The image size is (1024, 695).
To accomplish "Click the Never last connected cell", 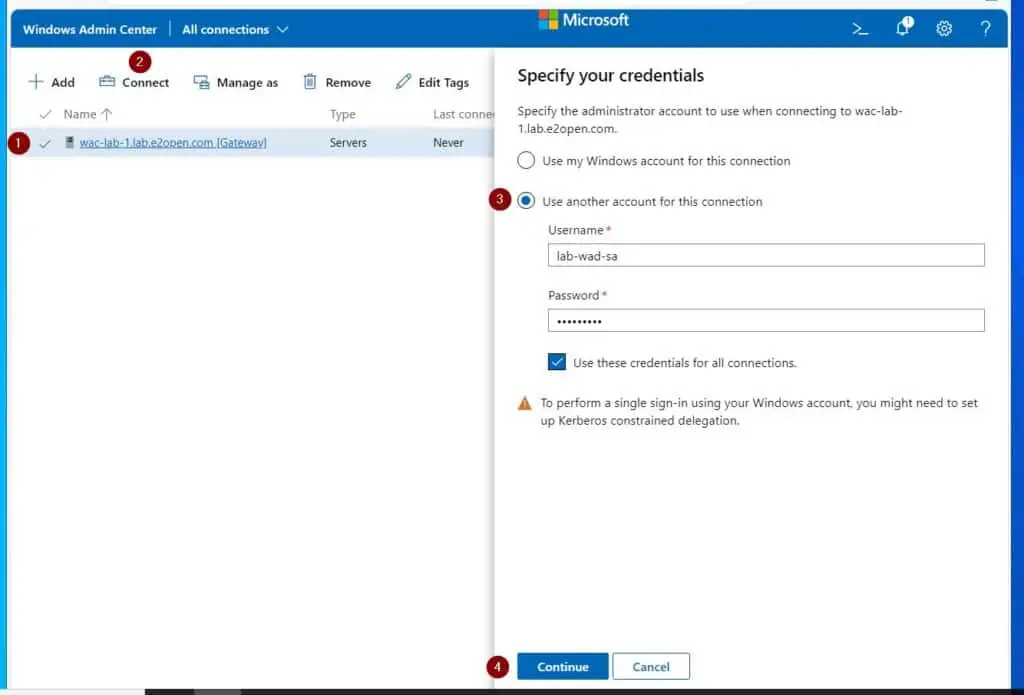I will tap(448, 142).
